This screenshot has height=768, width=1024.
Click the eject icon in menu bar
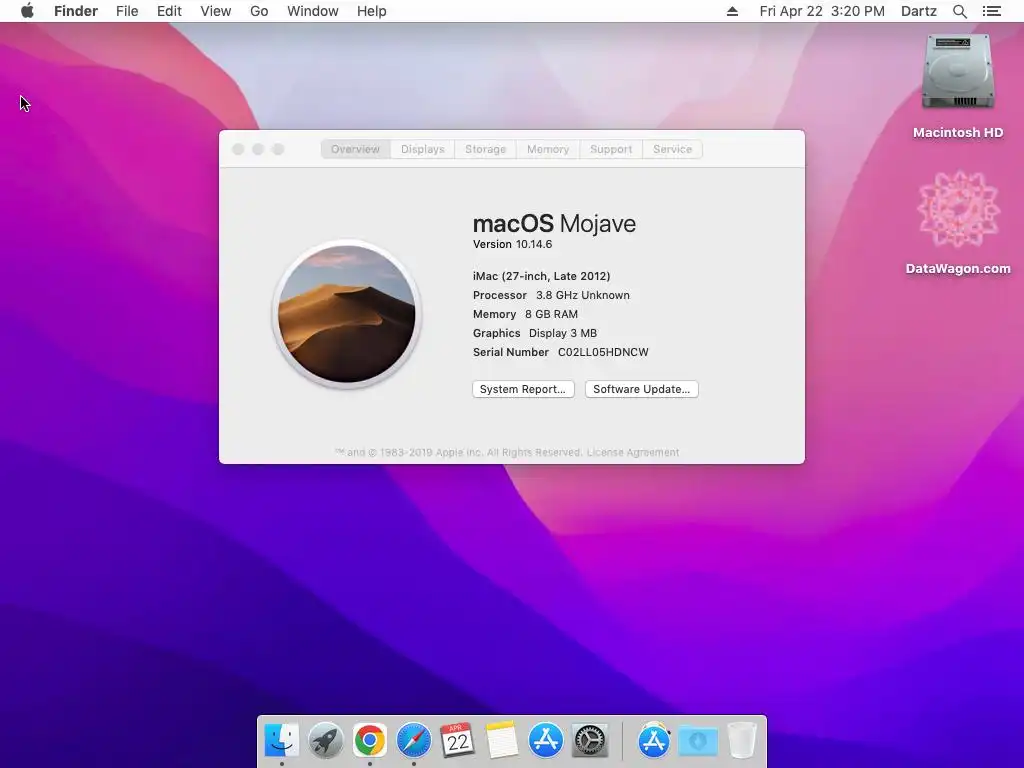[x=732, y=11]
